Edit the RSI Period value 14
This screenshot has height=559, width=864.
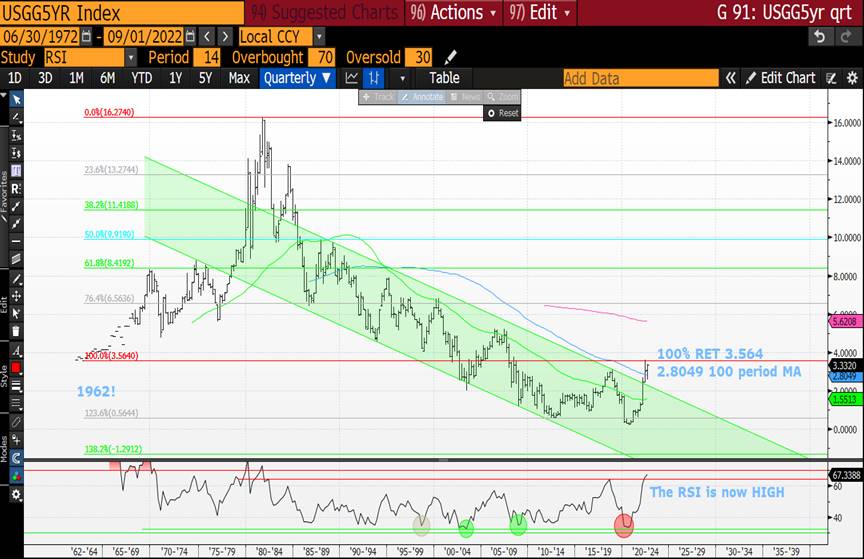point(208,57)
